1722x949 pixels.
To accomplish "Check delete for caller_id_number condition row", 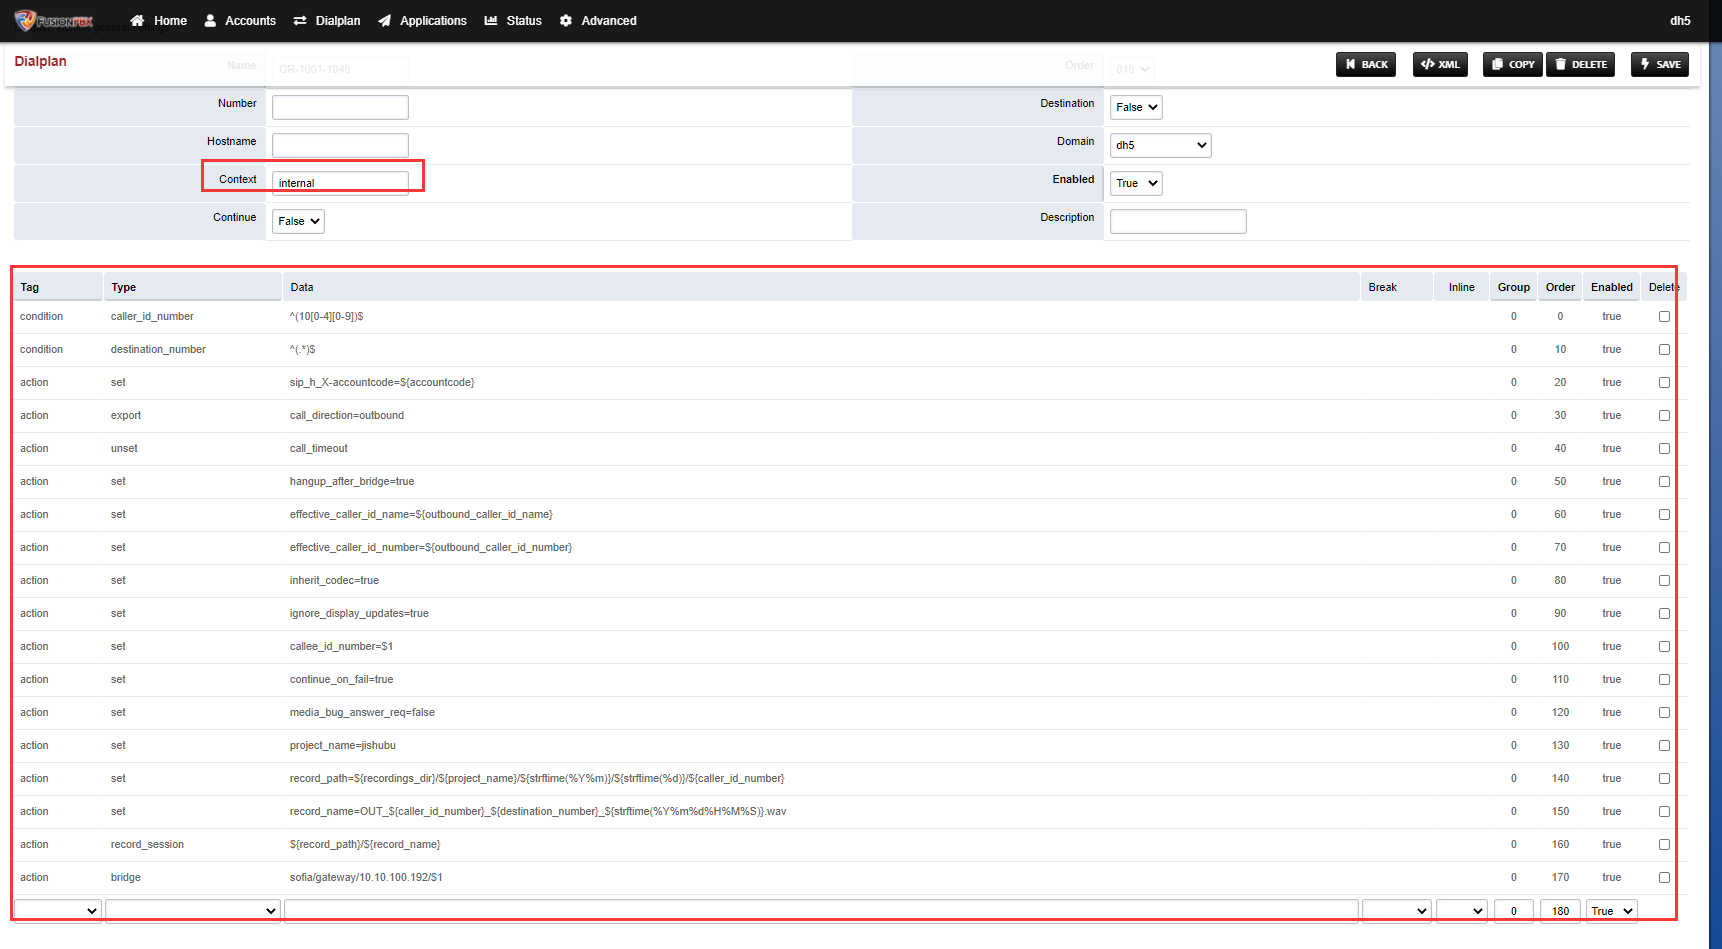I will coord(1664,317).
